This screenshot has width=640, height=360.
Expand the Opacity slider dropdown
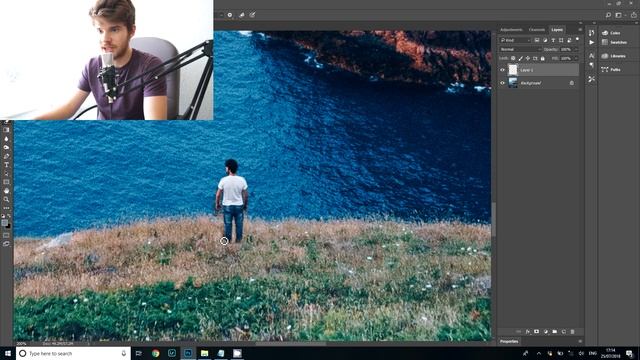[x=576, y=49]
